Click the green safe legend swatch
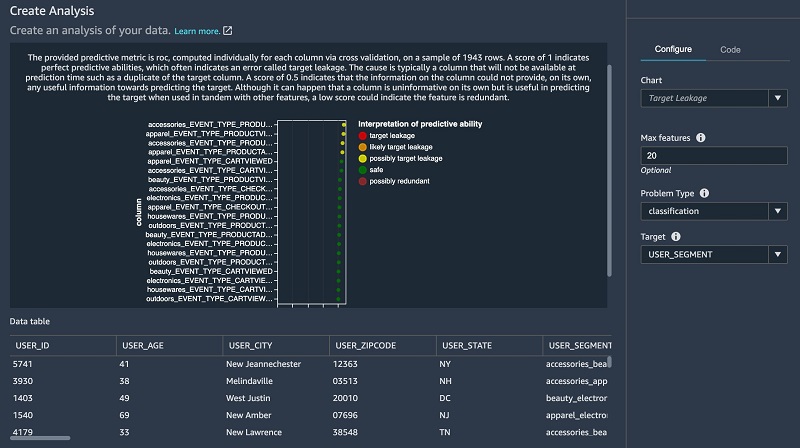 [363, 170]
